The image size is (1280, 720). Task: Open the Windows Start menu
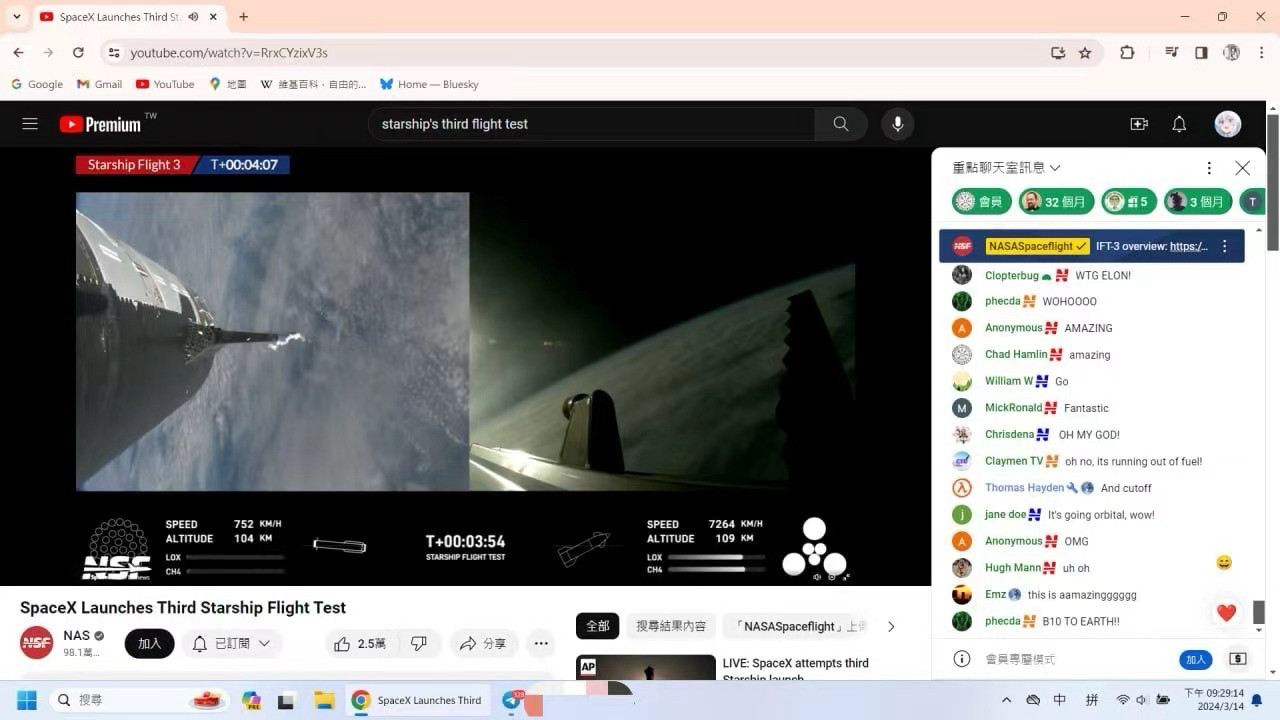(26, 700)
